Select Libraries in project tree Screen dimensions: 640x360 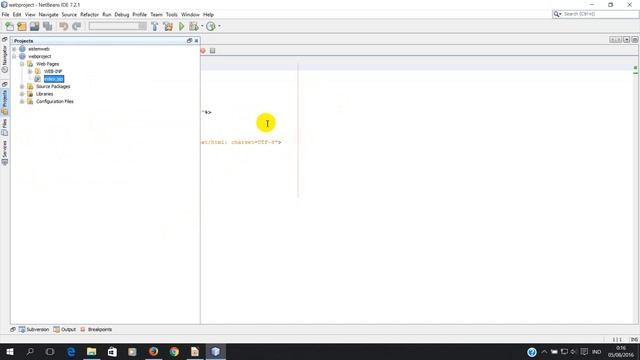point(44,94)
